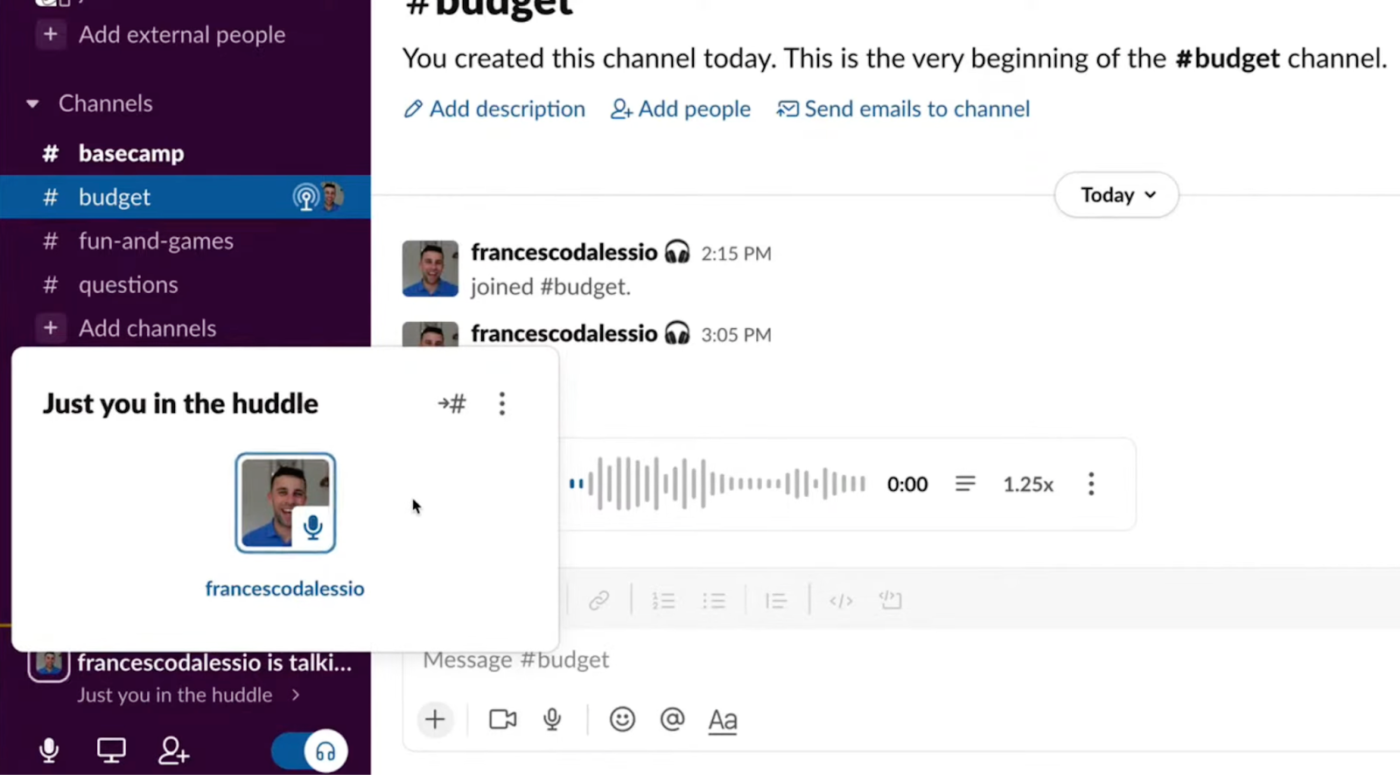Toggle Aa formatting toolbar visibility

[722, 720]
